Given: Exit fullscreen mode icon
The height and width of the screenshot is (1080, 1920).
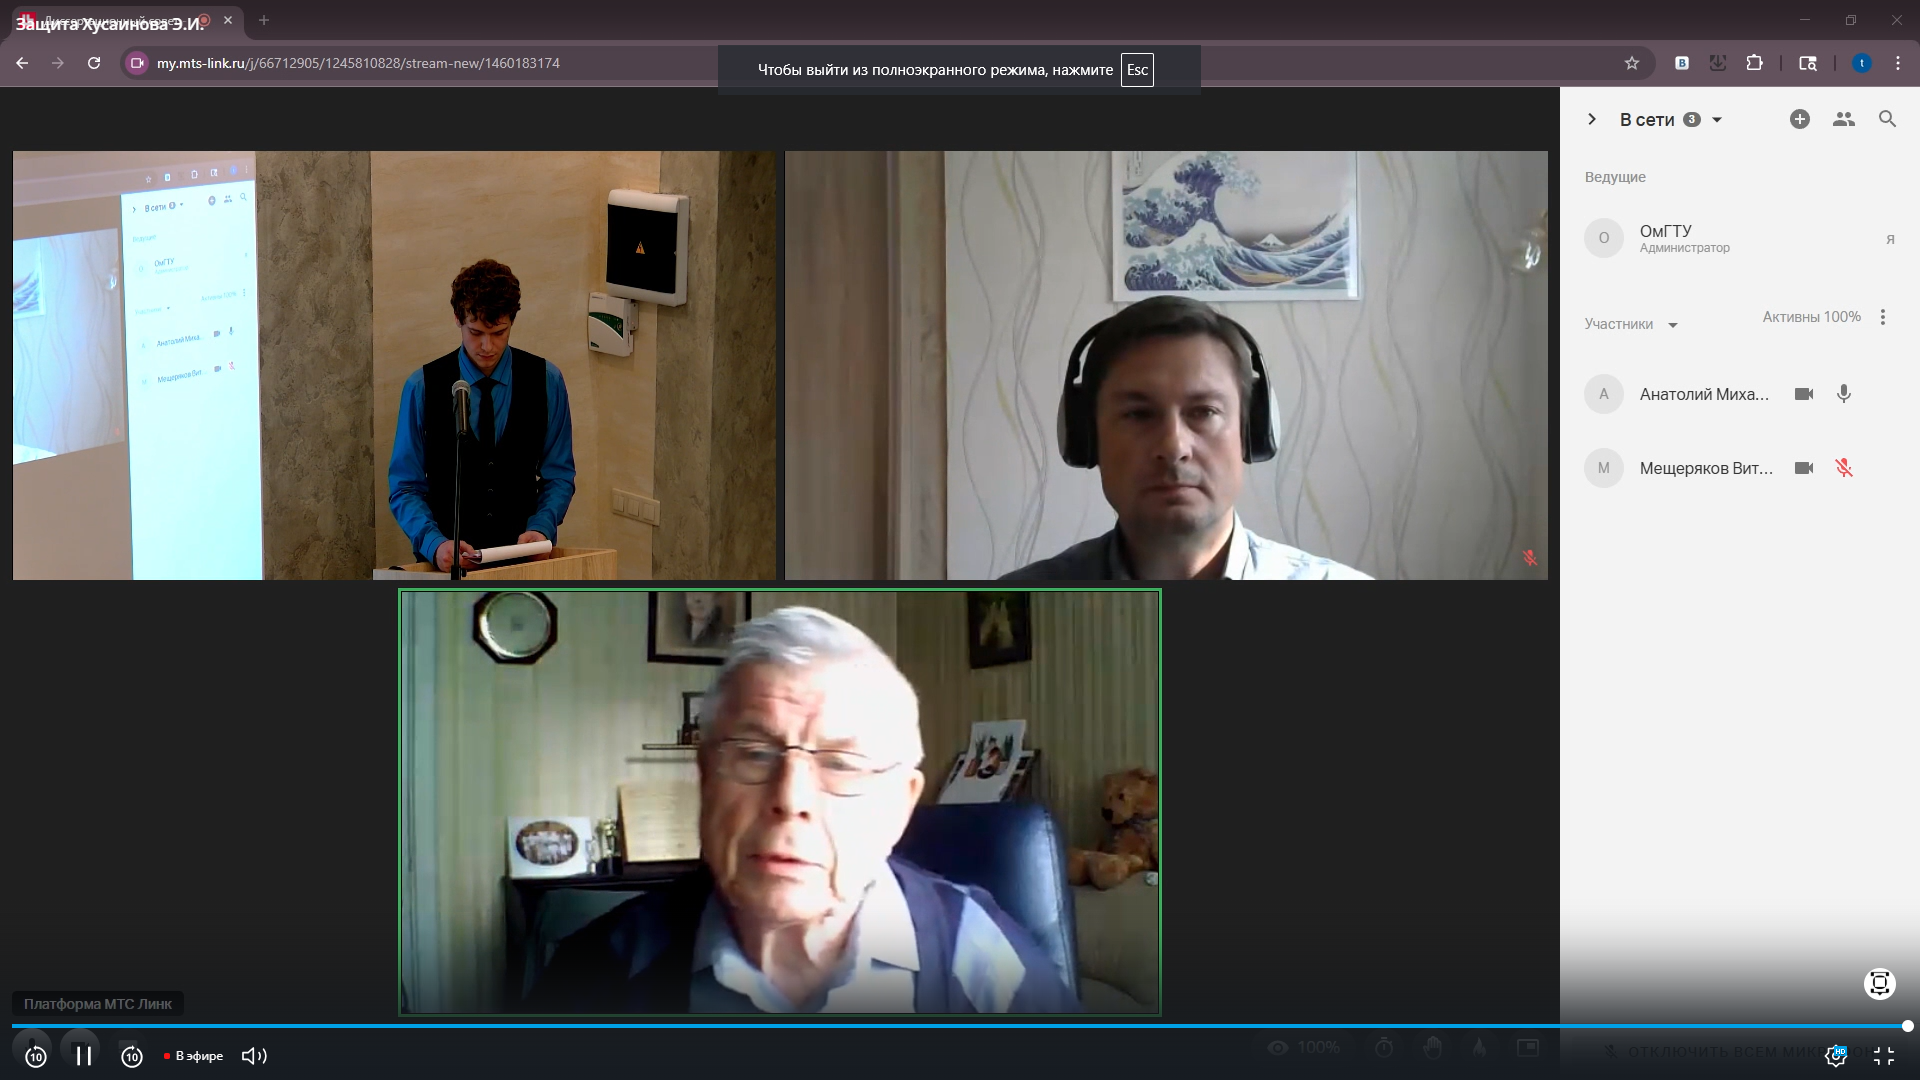Looking at the screenshot, I should click(1884, 1056).
